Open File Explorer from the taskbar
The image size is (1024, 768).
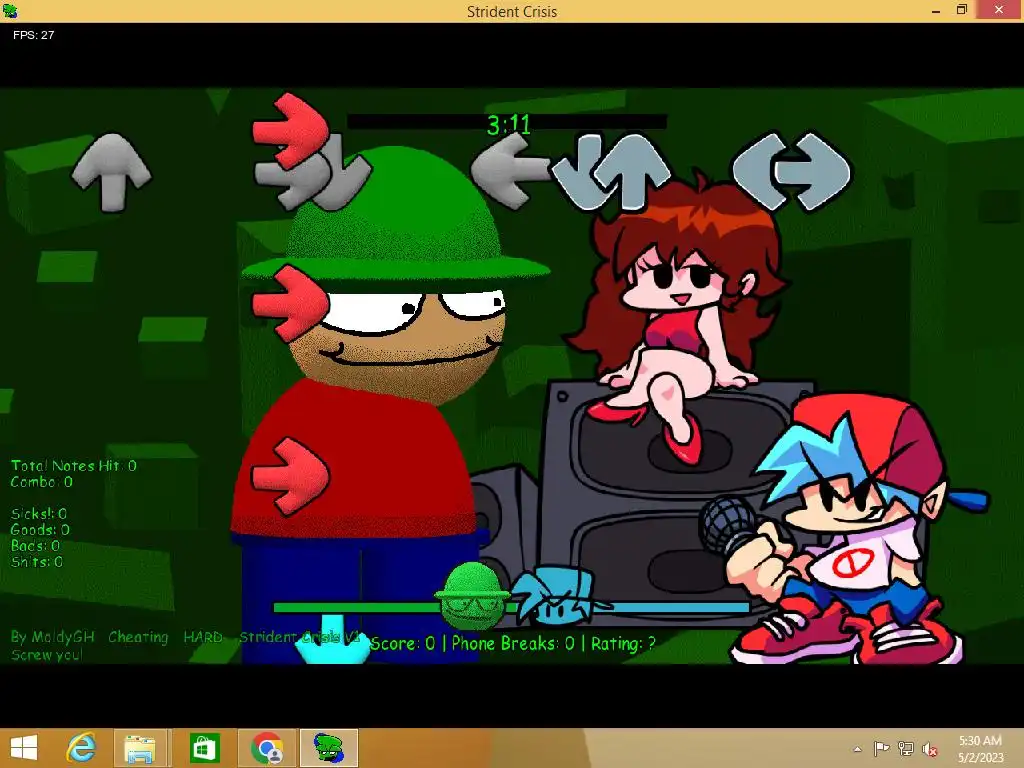[140, 748]
